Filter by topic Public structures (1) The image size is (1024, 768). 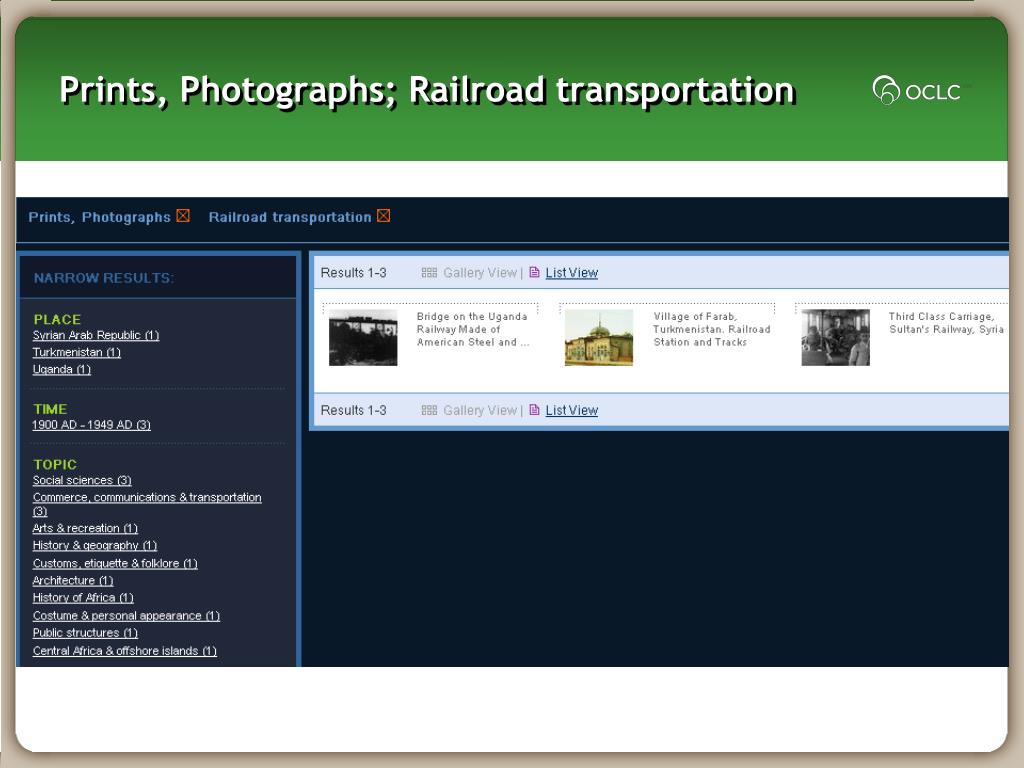click(85, 633)
